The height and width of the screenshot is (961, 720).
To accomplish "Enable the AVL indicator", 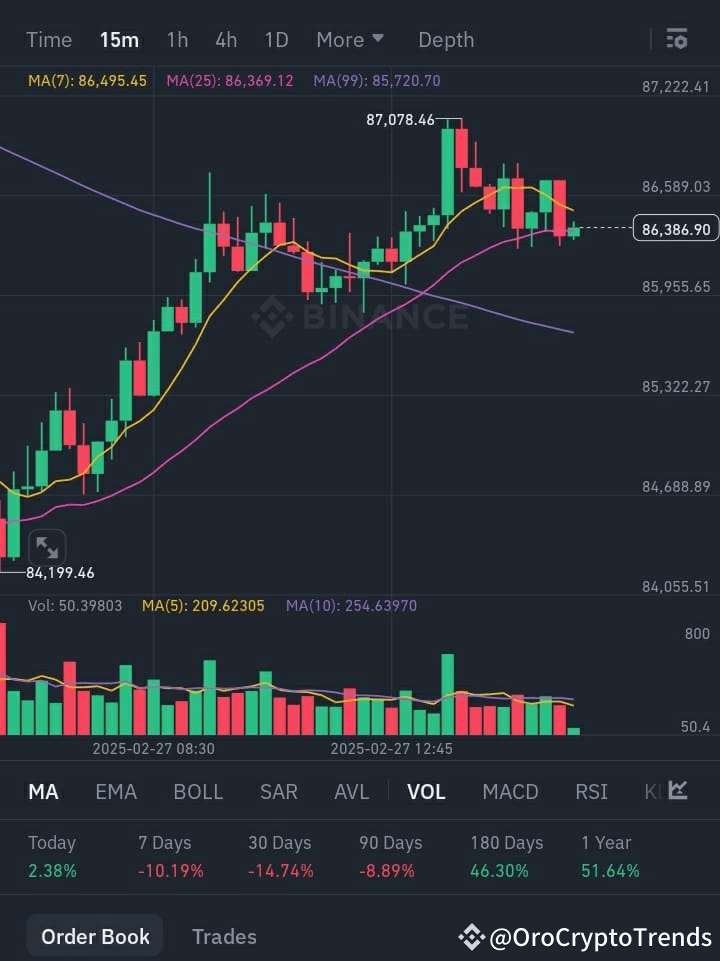I will 352,791.
